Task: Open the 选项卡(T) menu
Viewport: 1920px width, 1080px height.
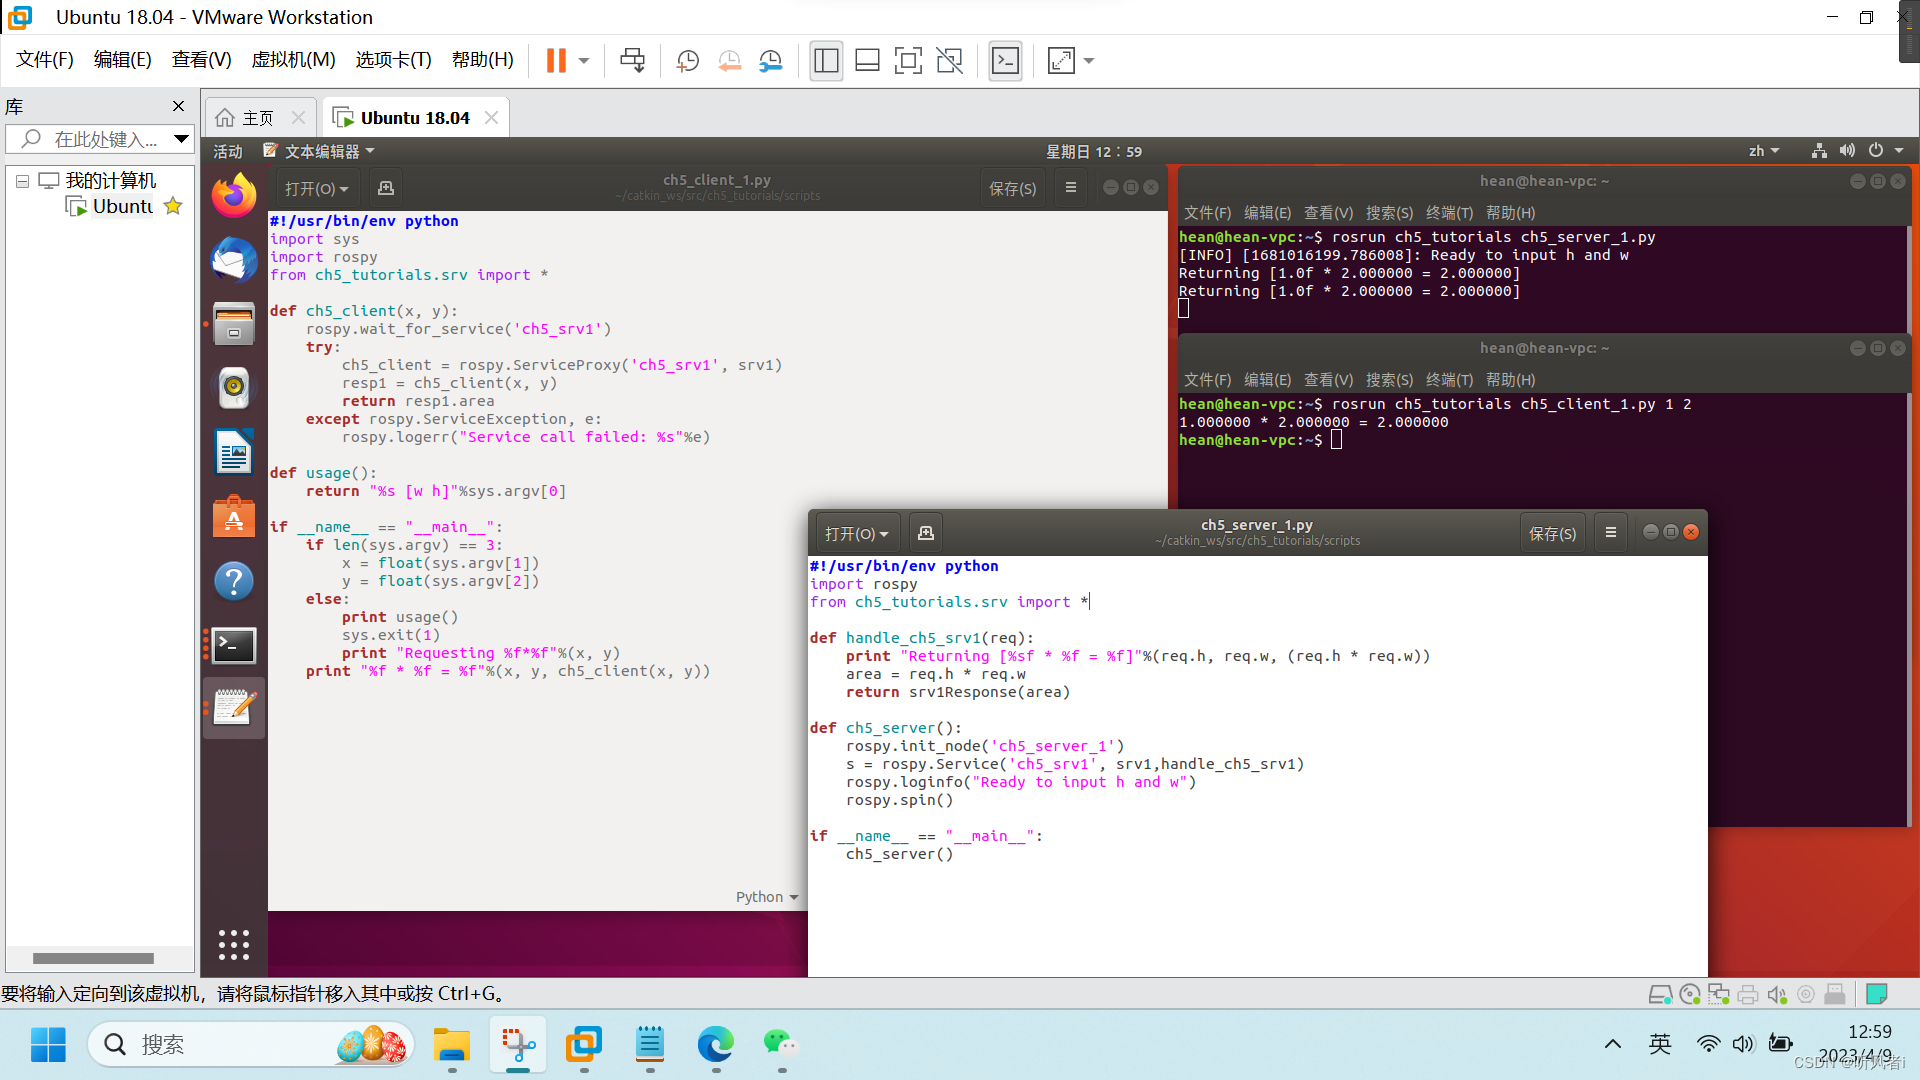Action: click(x=393, y=60)
